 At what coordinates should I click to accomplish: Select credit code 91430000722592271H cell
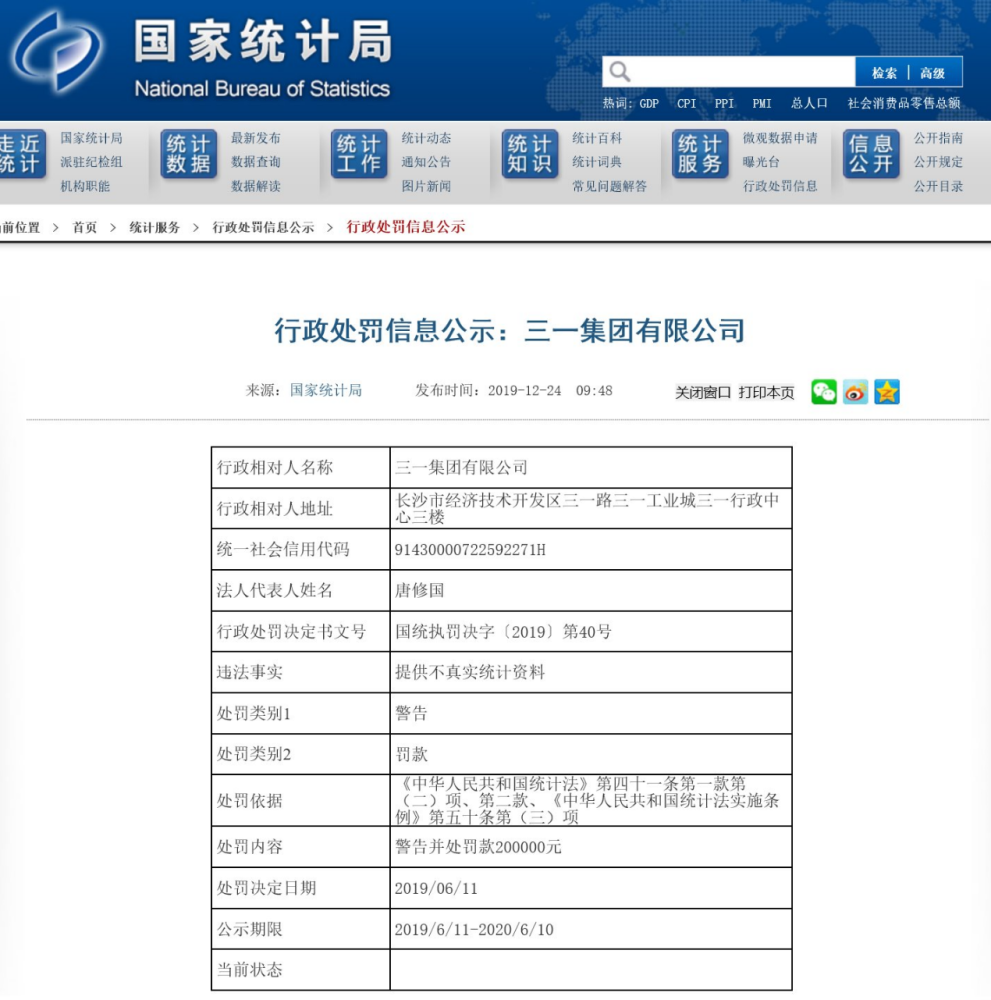coord(591,550)
